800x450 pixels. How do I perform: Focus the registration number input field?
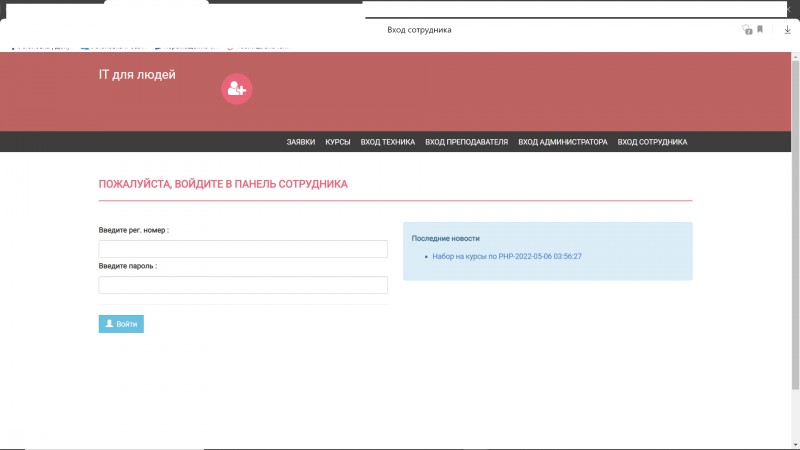click(x=243, y=249)
